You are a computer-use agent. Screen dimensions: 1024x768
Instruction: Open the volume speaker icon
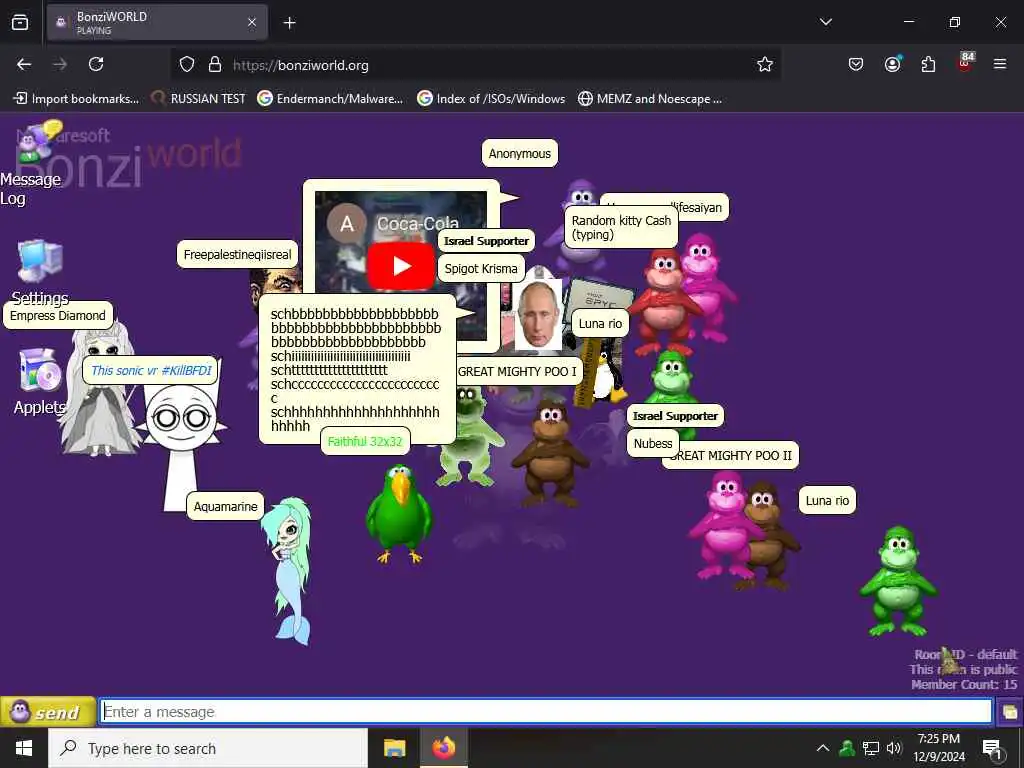point(894,748)
